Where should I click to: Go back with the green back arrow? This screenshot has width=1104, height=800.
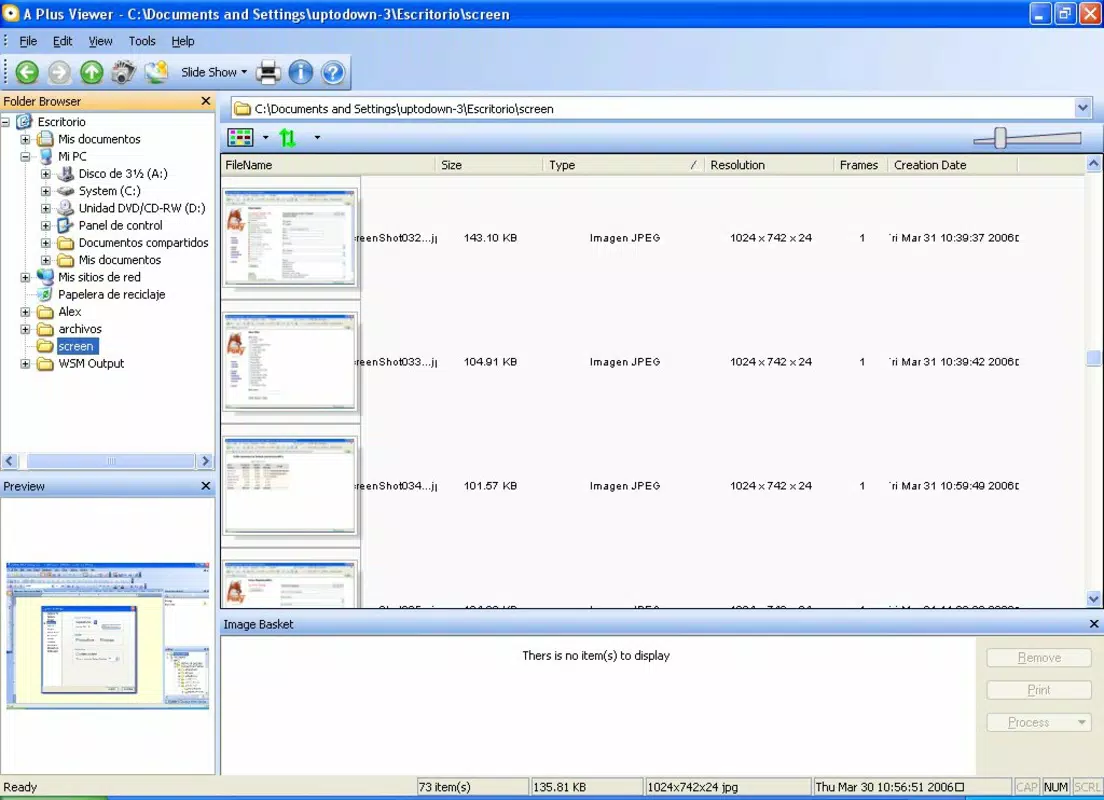tap(27, 72)
